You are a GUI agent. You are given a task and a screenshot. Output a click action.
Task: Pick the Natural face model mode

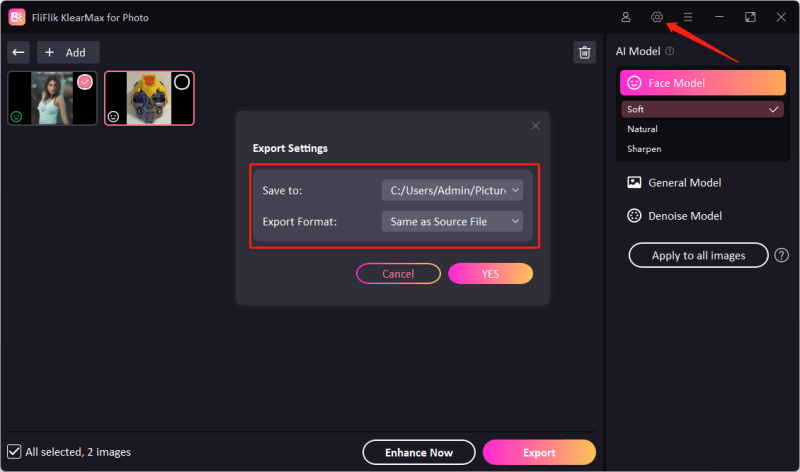coord(642,129)
